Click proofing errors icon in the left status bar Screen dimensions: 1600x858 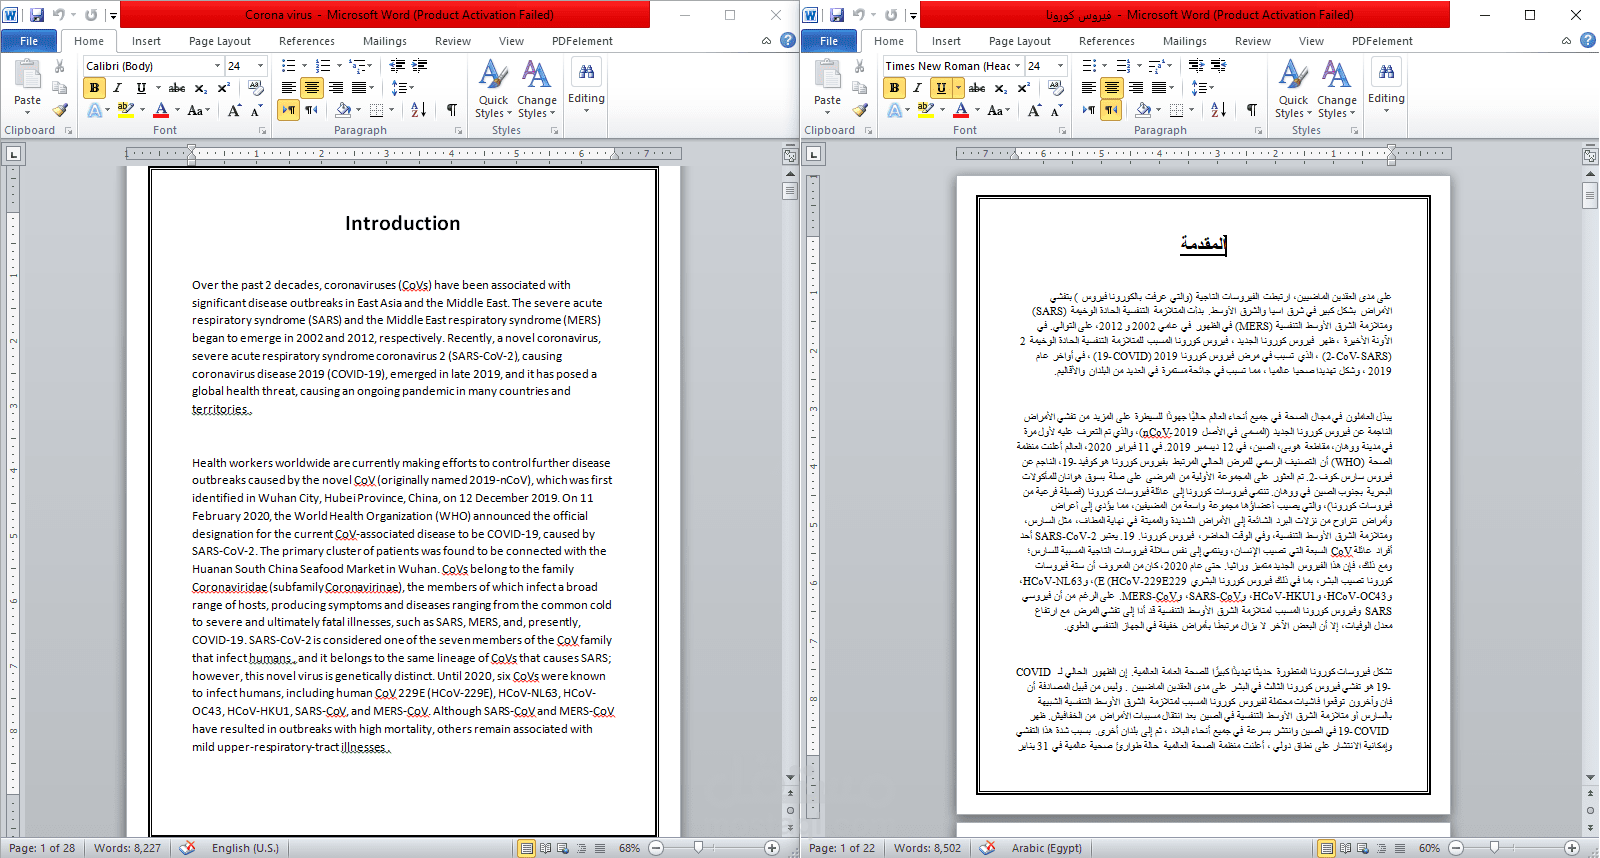click(x=188, y=848)
